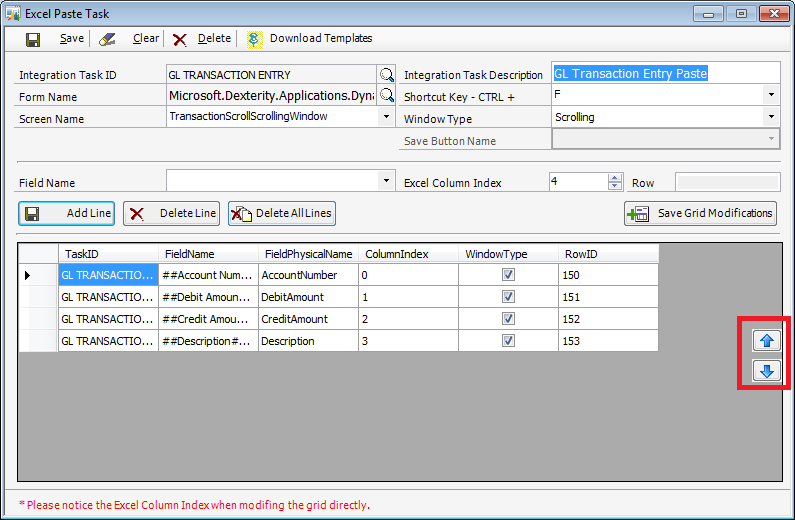Click Download Templates toolbar text
This screenshot has width=795, height=520.
click(x=321, y=39)
